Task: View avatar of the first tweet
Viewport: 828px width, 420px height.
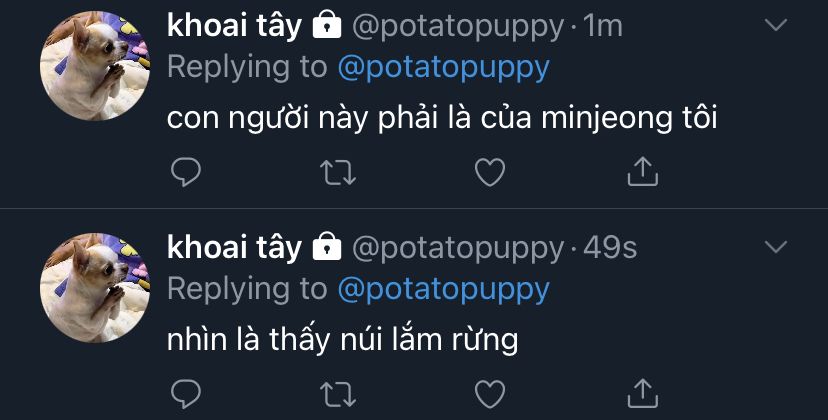Action: coord(87,66)
